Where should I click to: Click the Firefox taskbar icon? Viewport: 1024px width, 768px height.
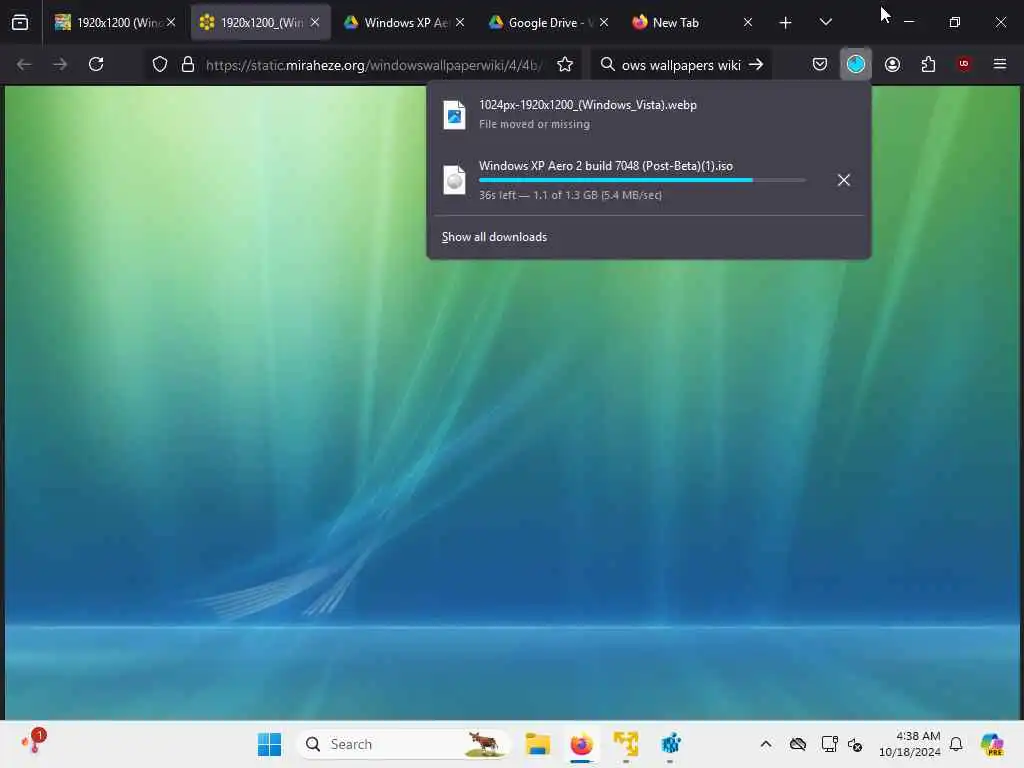(x=581, y=744)
